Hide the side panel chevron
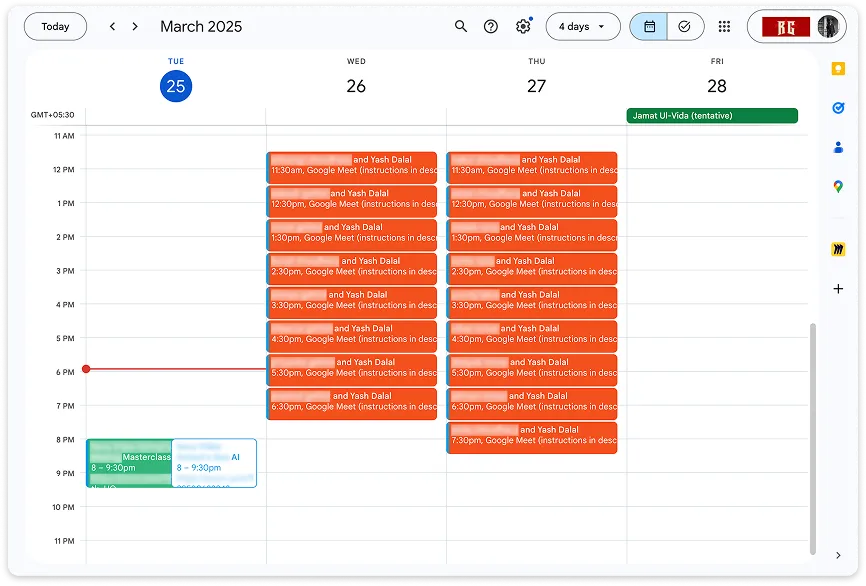The image size is (866, 586). pos(838,555)
